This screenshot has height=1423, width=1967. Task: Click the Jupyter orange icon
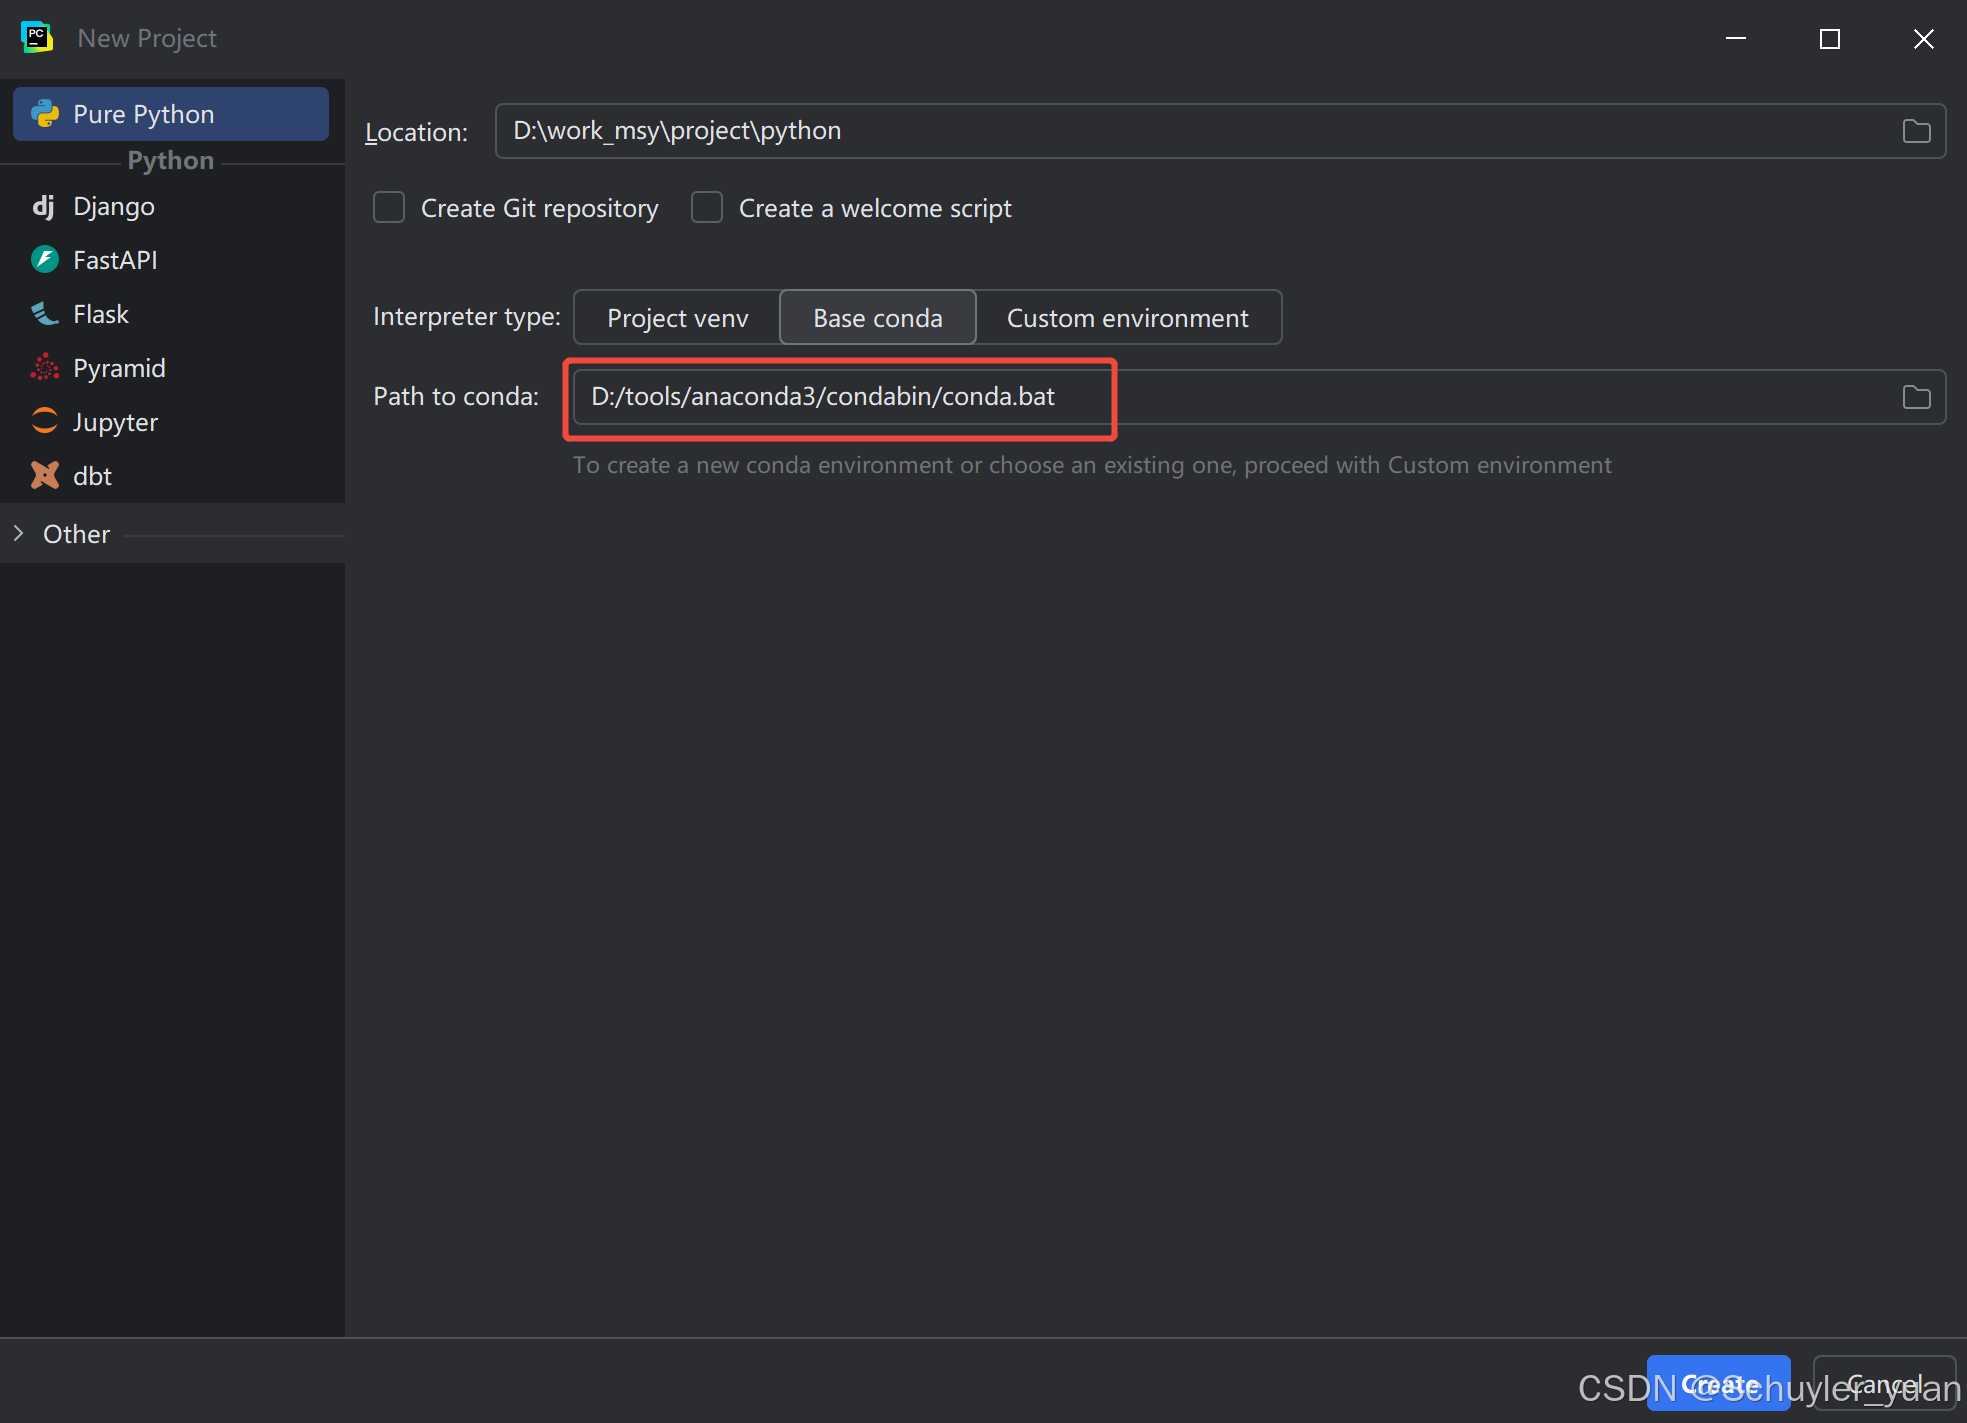tap(45, 422)
